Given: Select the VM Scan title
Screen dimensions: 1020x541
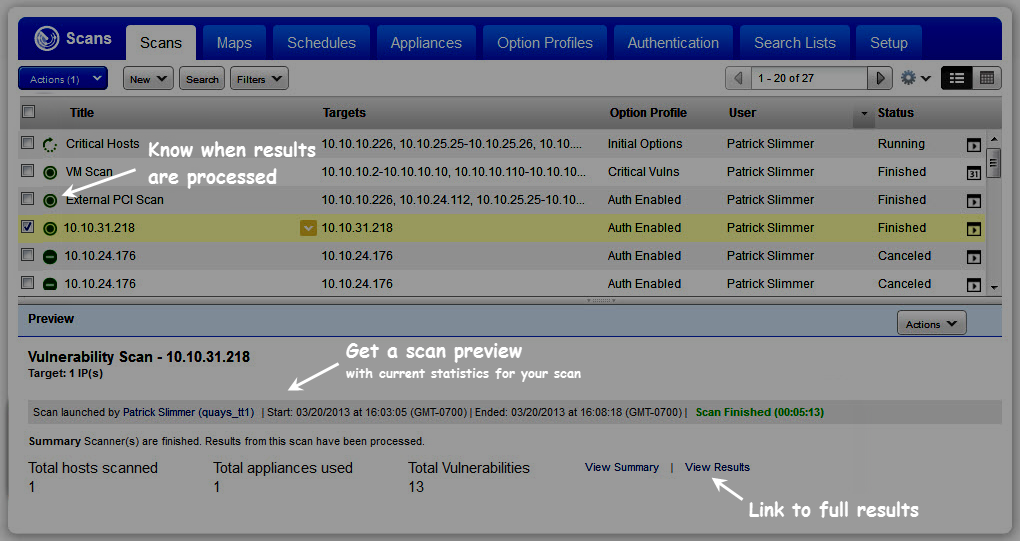Looking at the screenshot, I should (x=89, y=172).
